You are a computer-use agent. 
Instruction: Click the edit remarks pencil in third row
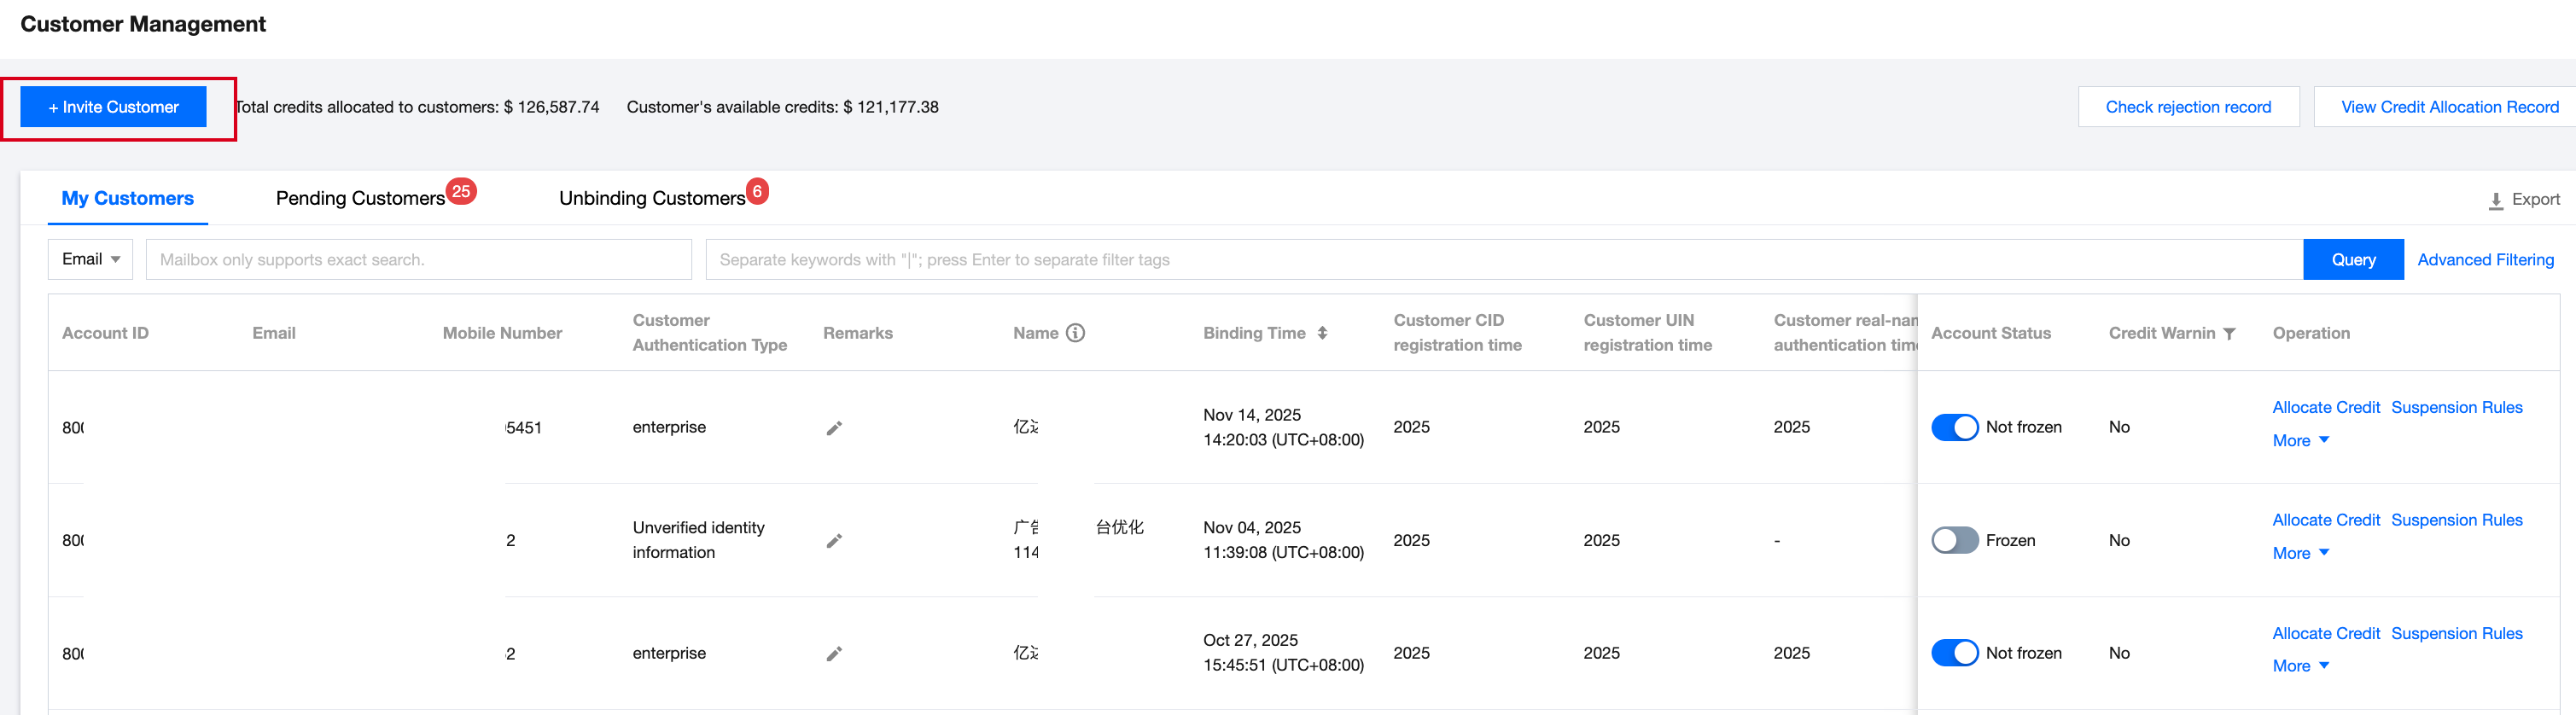[x=834, y=654]
